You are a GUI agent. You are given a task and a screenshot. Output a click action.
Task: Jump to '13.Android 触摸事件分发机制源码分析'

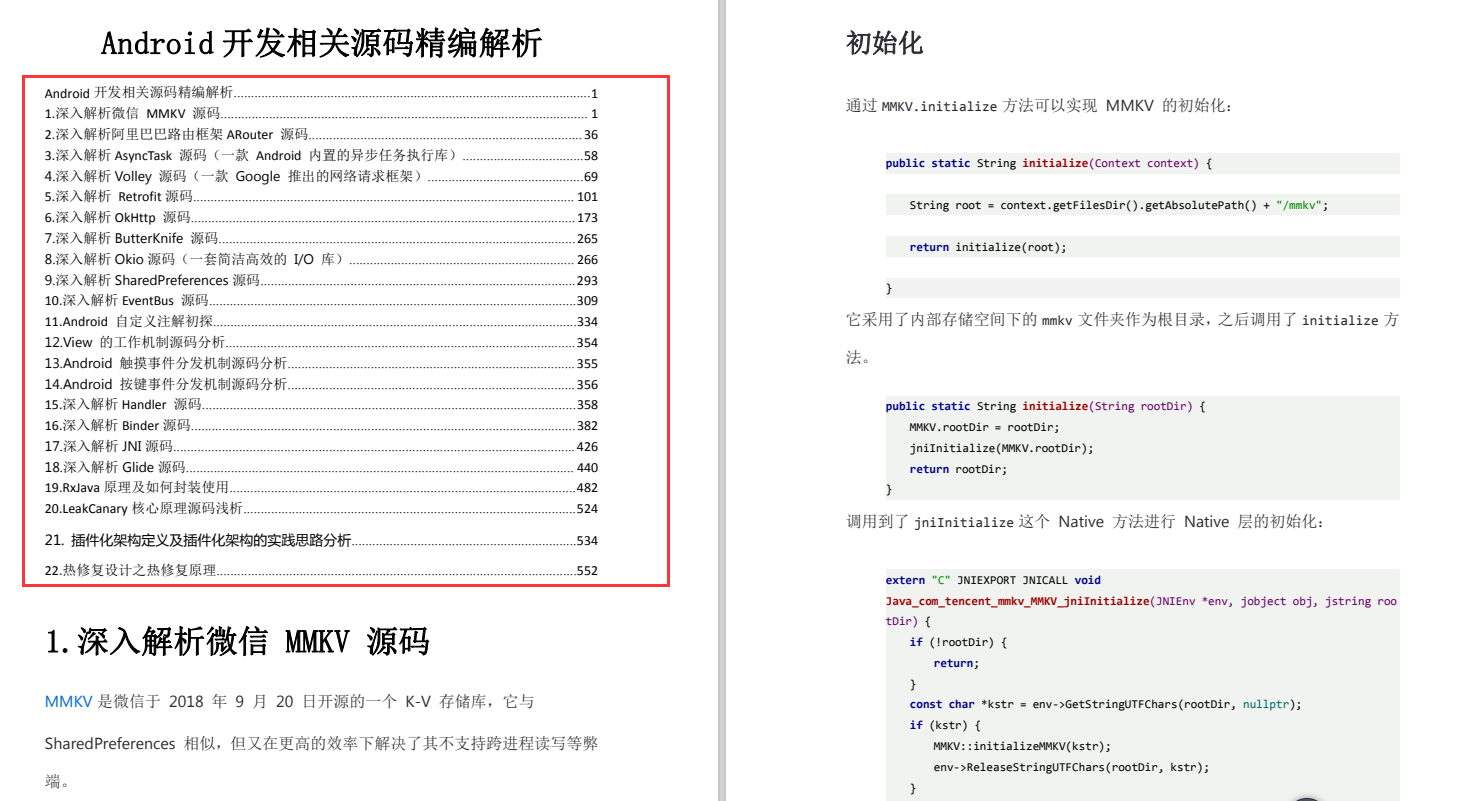[321, 364]
